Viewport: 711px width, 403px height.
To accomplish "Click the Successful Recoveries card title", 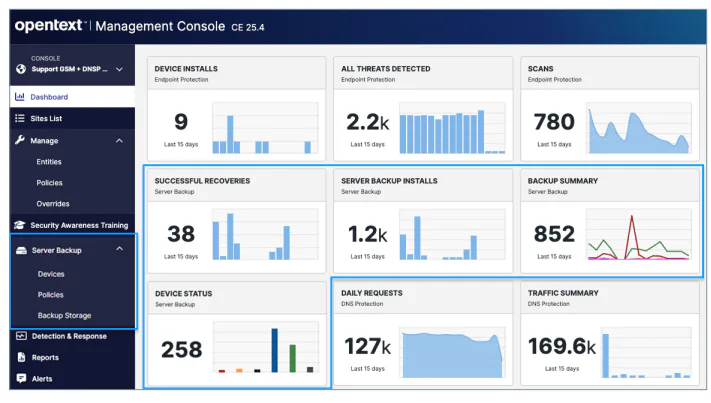I will pyautogui.click(x=202, y=181).
